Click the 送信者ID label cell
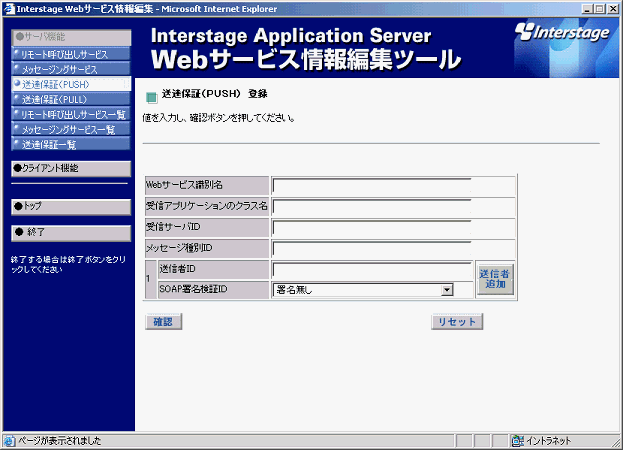623x450 pixels. click(x=214, y=270)
